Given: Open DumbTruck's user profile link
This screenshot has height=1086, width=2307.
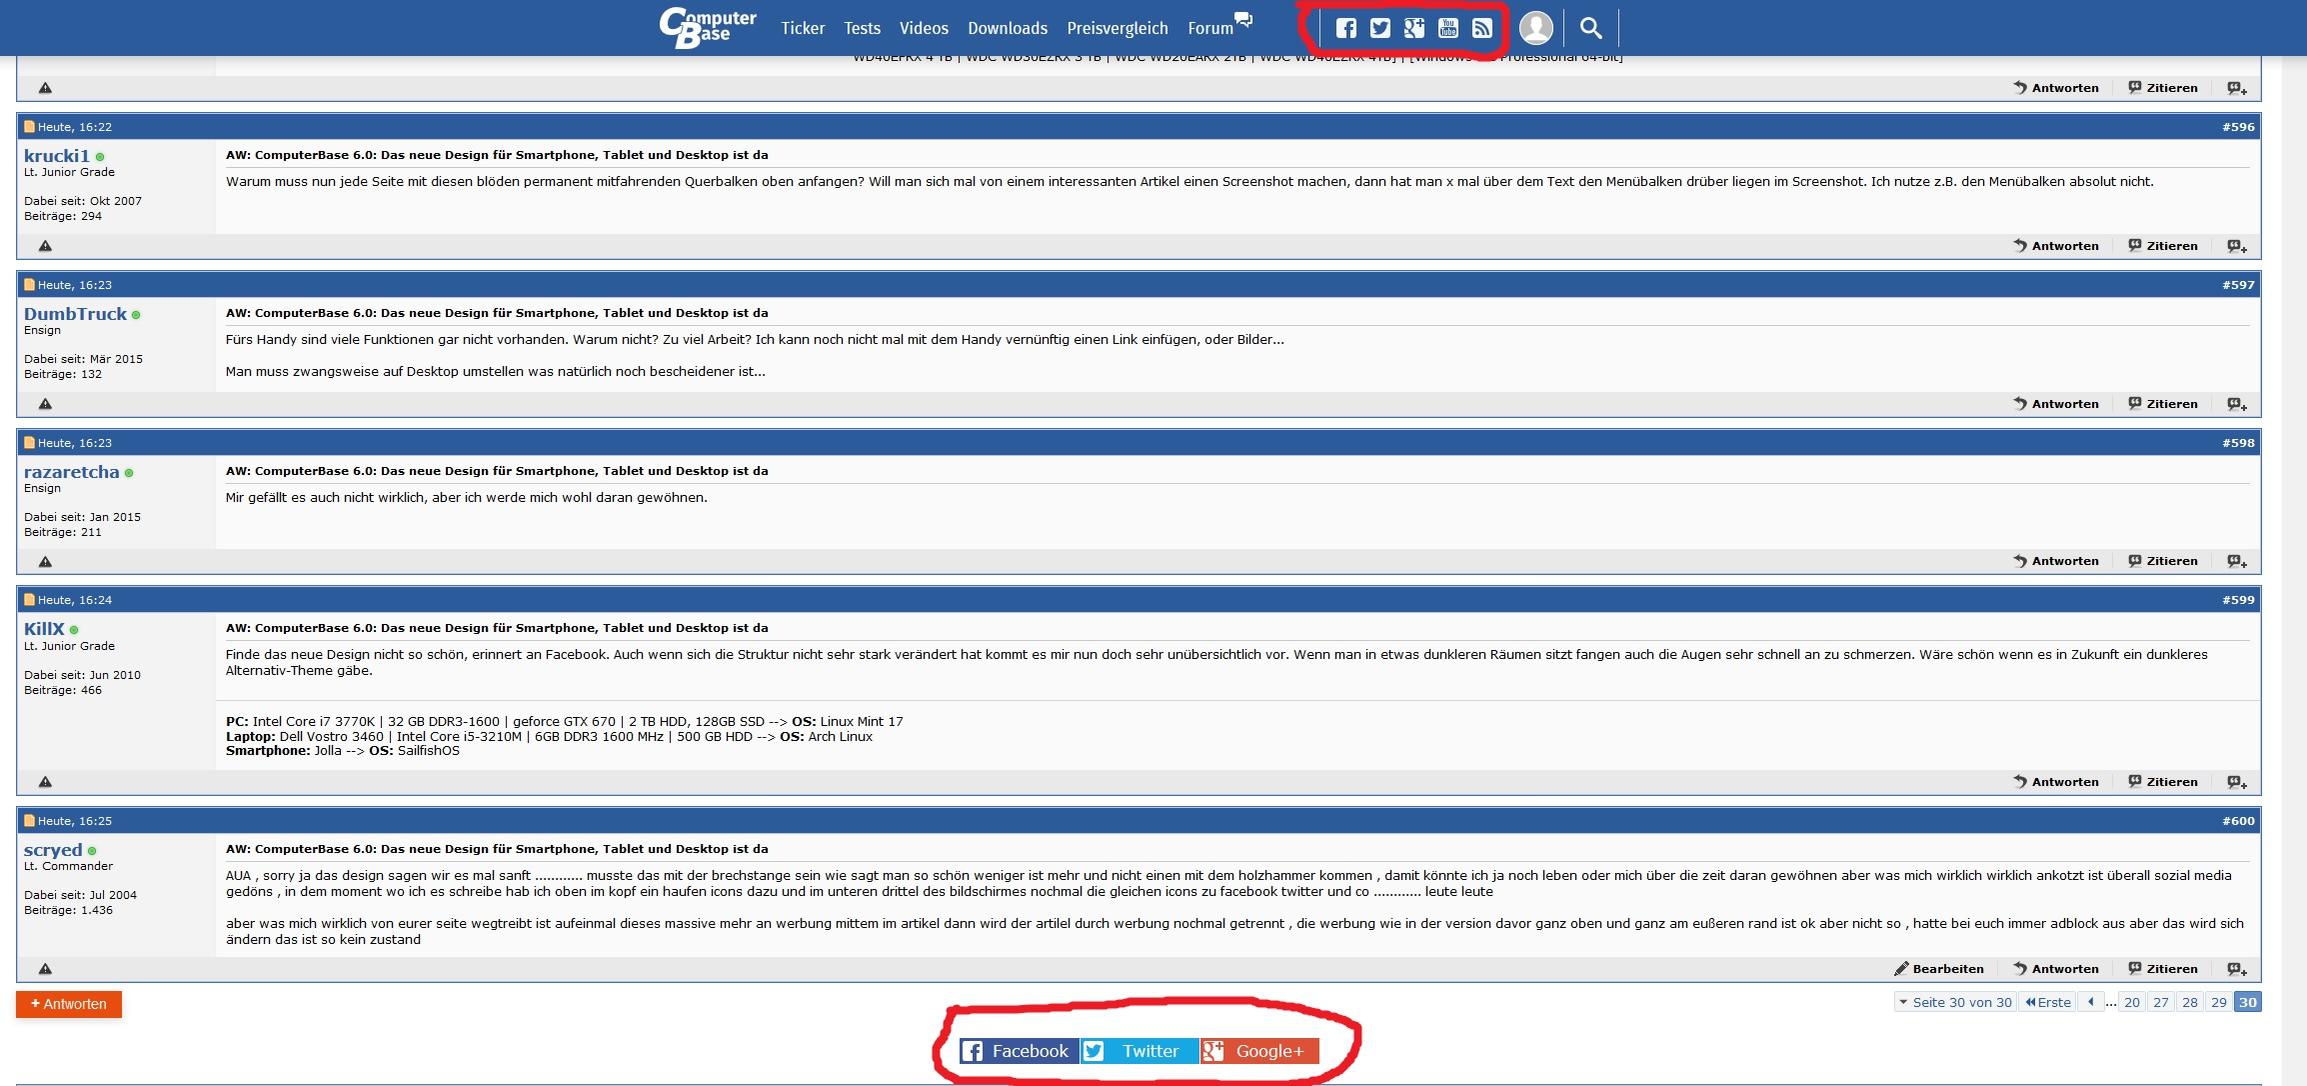Looking at the screenshot, I should pos(75,314).
